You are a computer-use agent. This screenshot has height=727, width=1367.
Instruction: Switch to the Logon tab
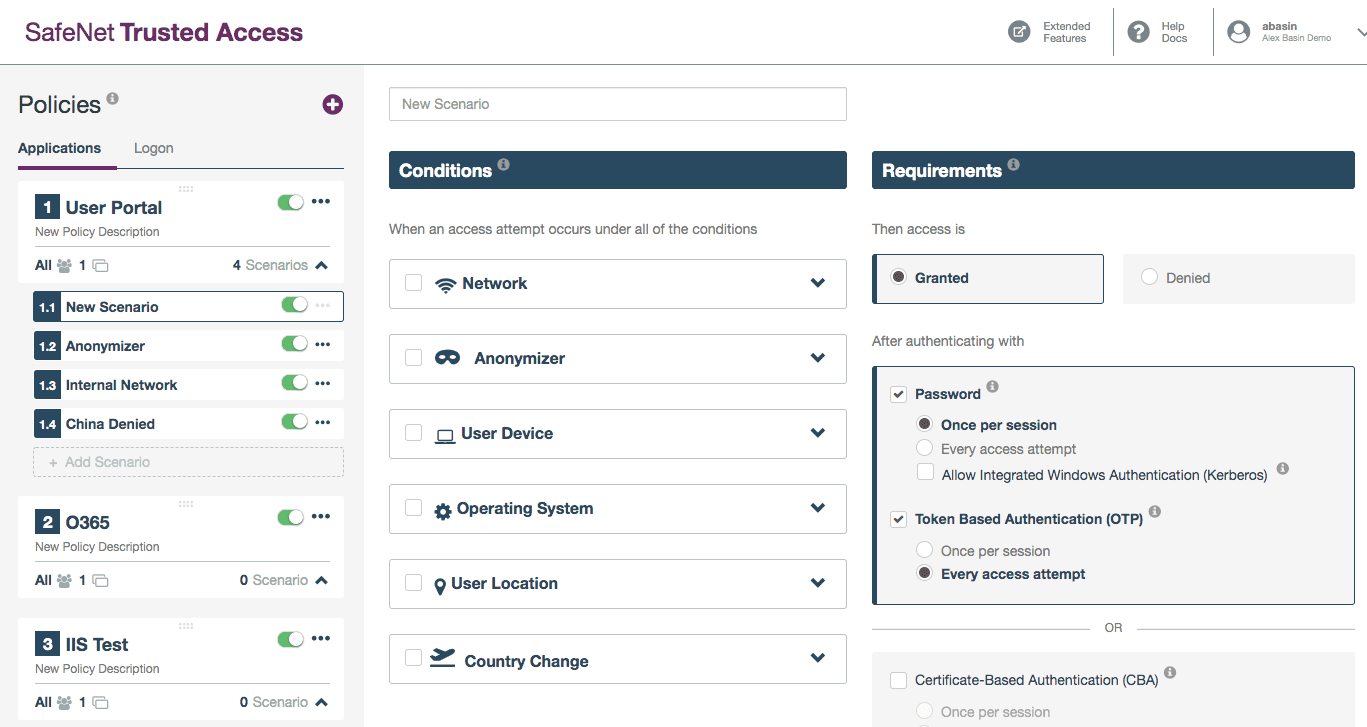click(154, 148)
